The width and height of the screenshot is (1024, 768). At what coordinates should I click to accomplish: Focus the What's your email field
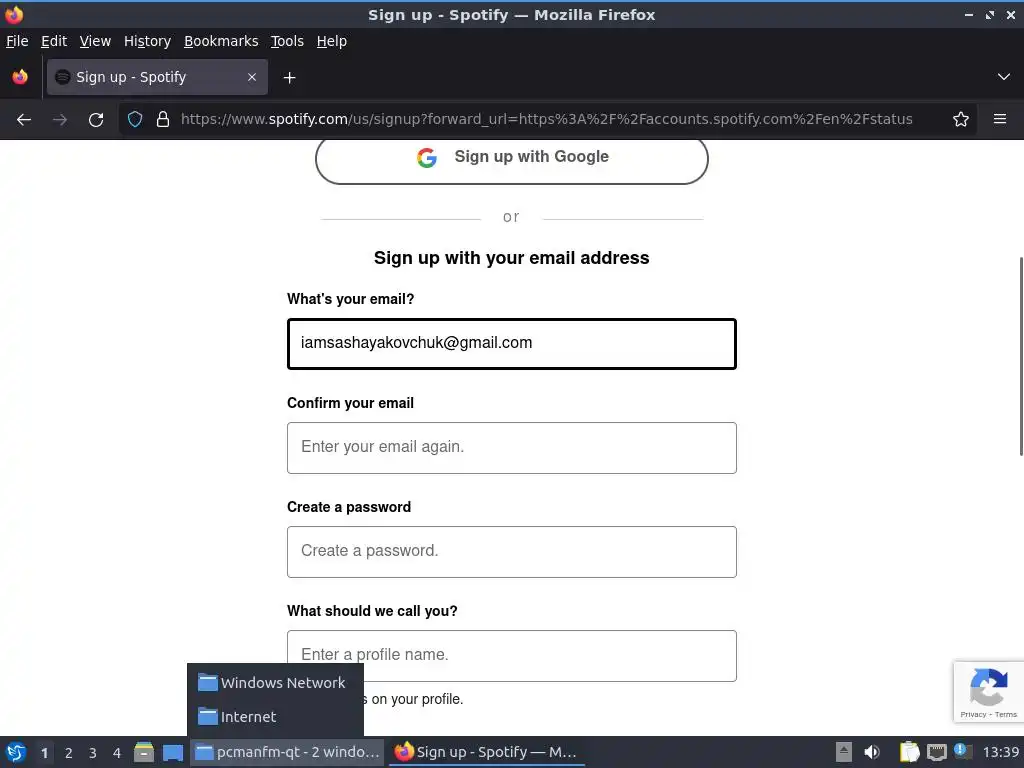511,344
